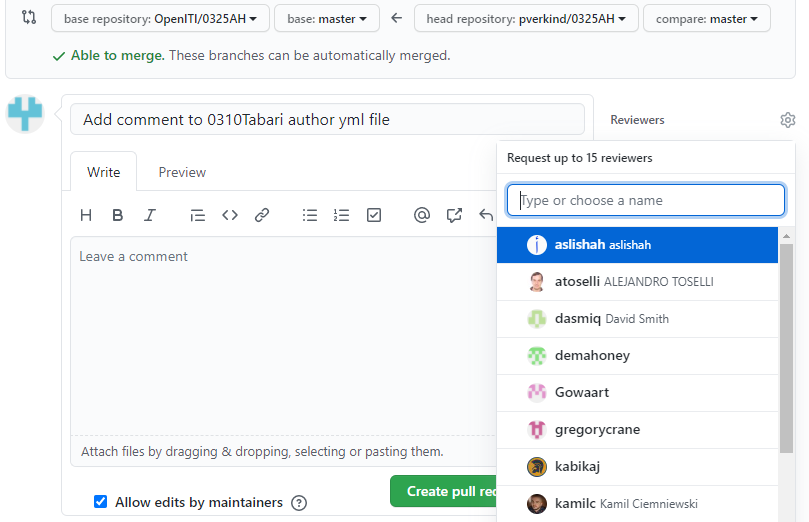The width and height of the screenshot is (809, 522).
Task: Click the 'Able to merge.' status text
Action: pos(118,55)
